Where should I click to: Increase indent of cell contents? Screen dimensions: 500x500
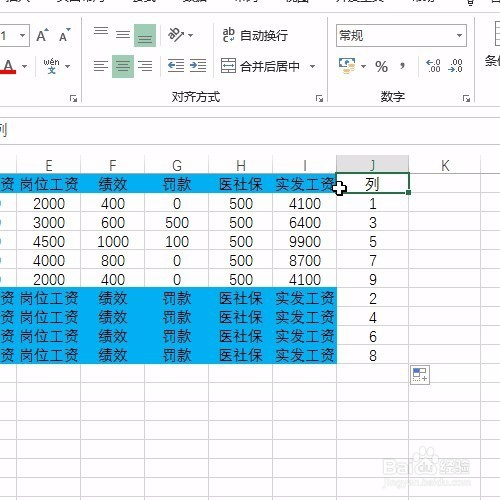[198, 66]
